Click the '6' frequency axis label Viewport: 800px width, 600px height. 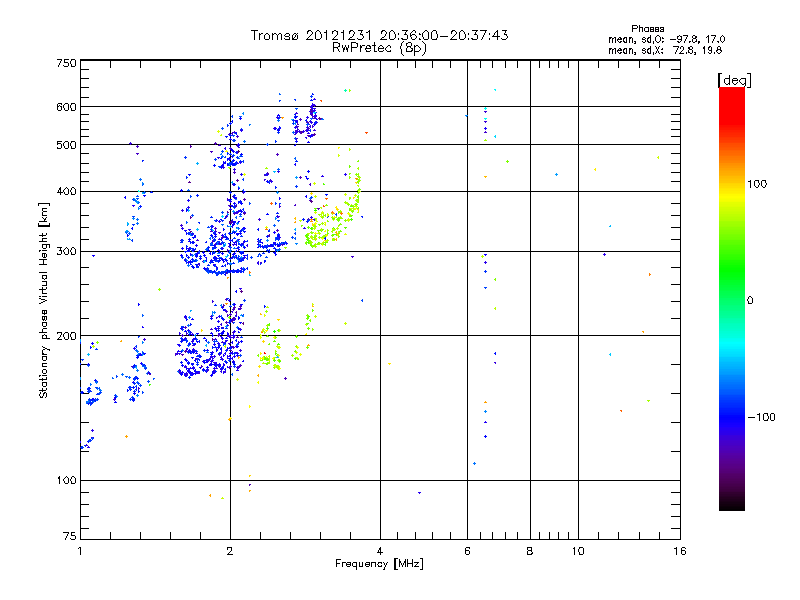click(x=467, y=551)
